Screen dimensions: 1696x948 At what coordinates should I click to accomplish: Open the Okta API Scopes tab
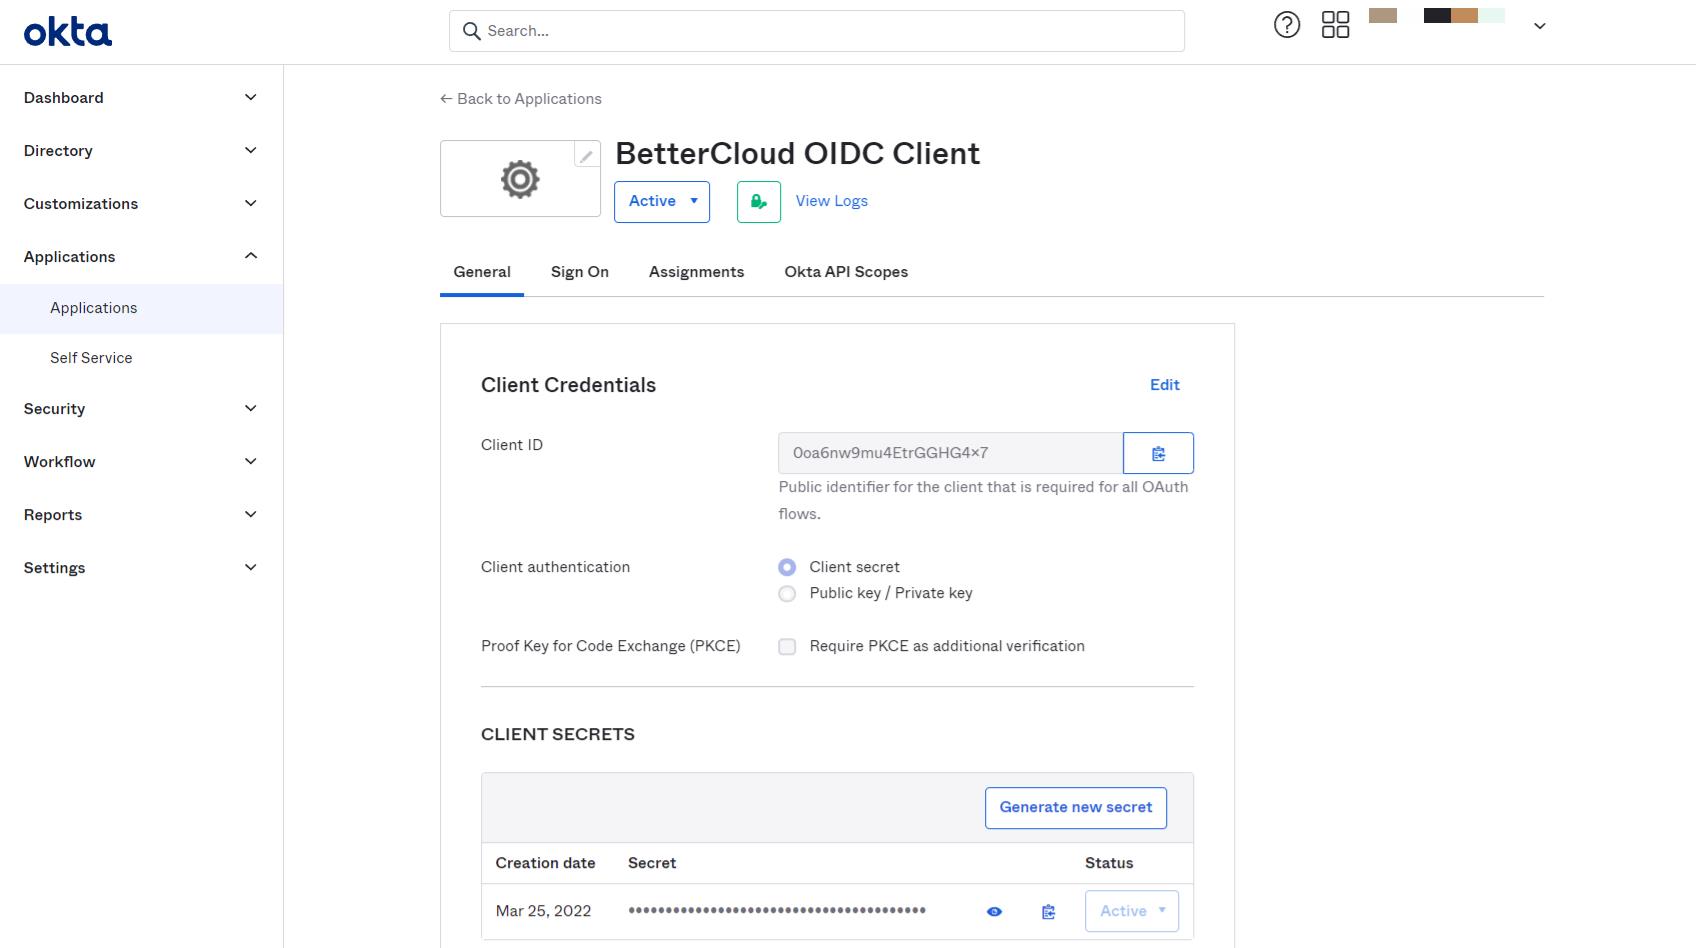[x=845, y=271]
